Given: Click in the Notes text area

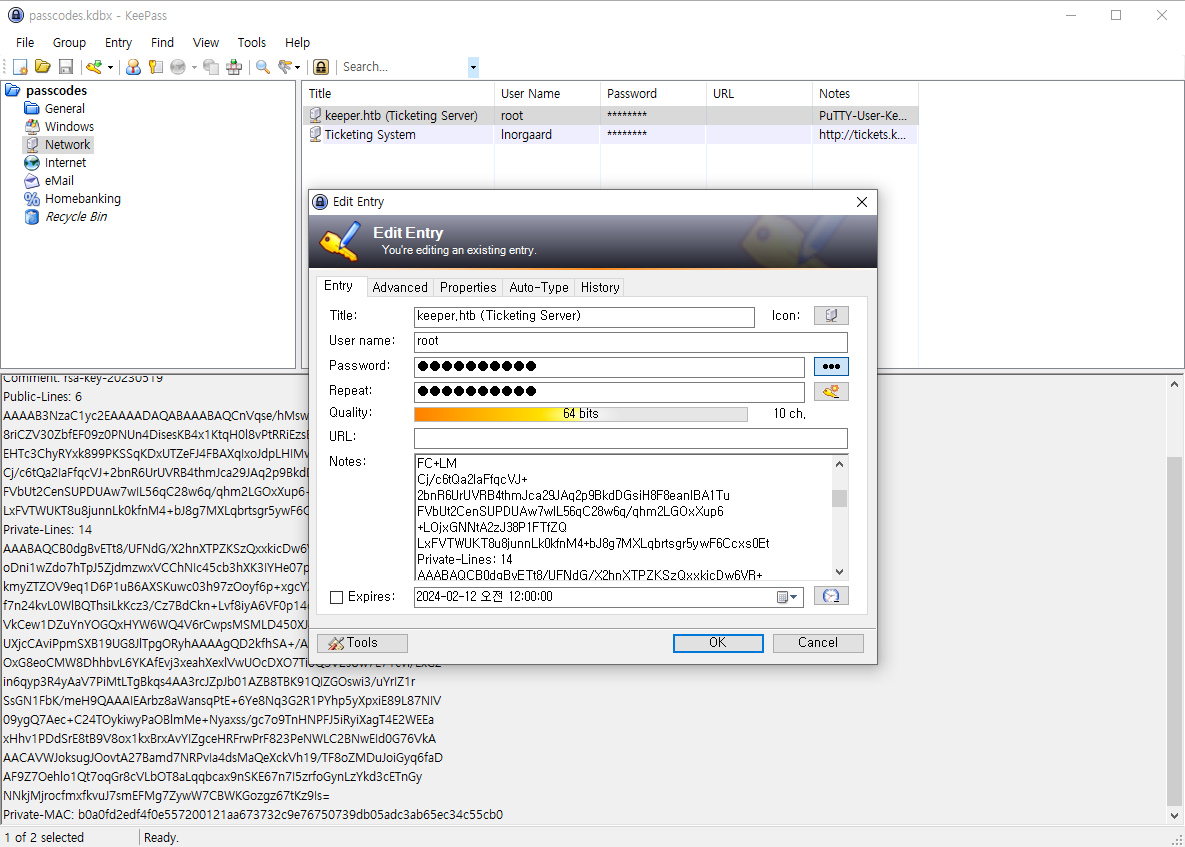Looking at the screenshot, I should click(x=623, y=518).
